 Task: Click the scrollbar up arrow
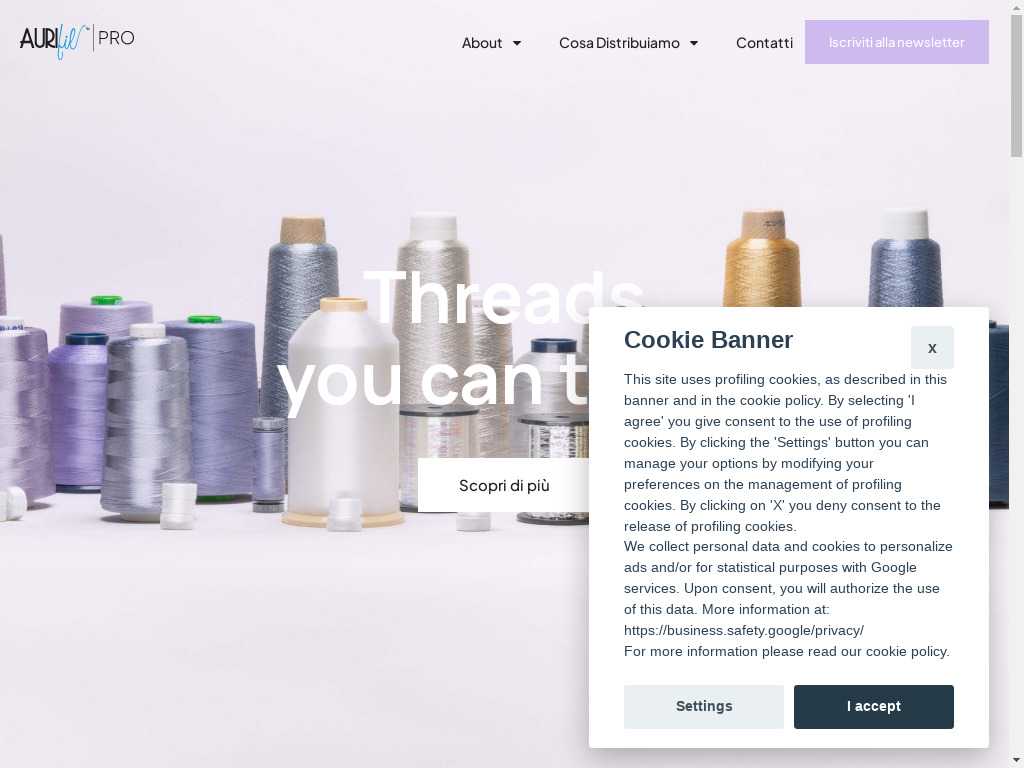(x=1016, y=6)
